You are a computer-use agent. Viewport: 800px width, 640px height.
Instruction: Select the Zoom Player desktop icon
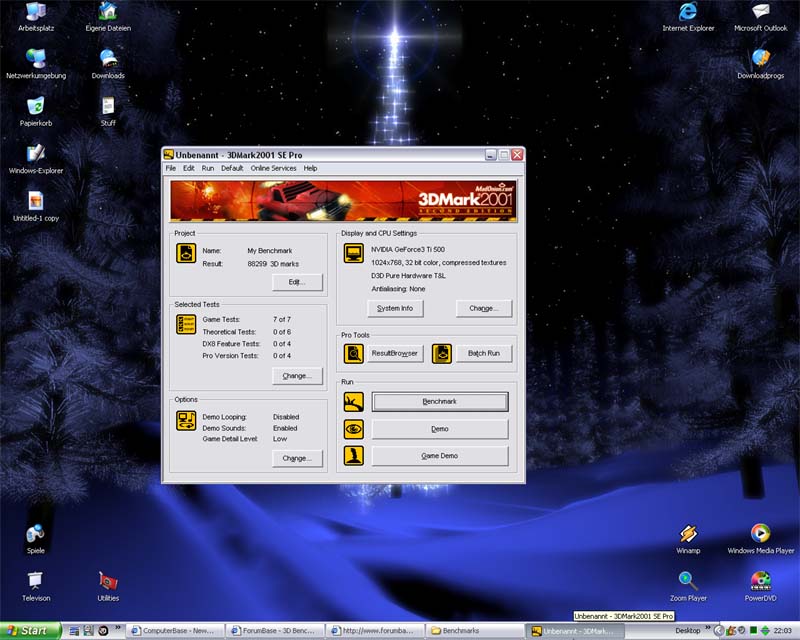click(688, 587)
